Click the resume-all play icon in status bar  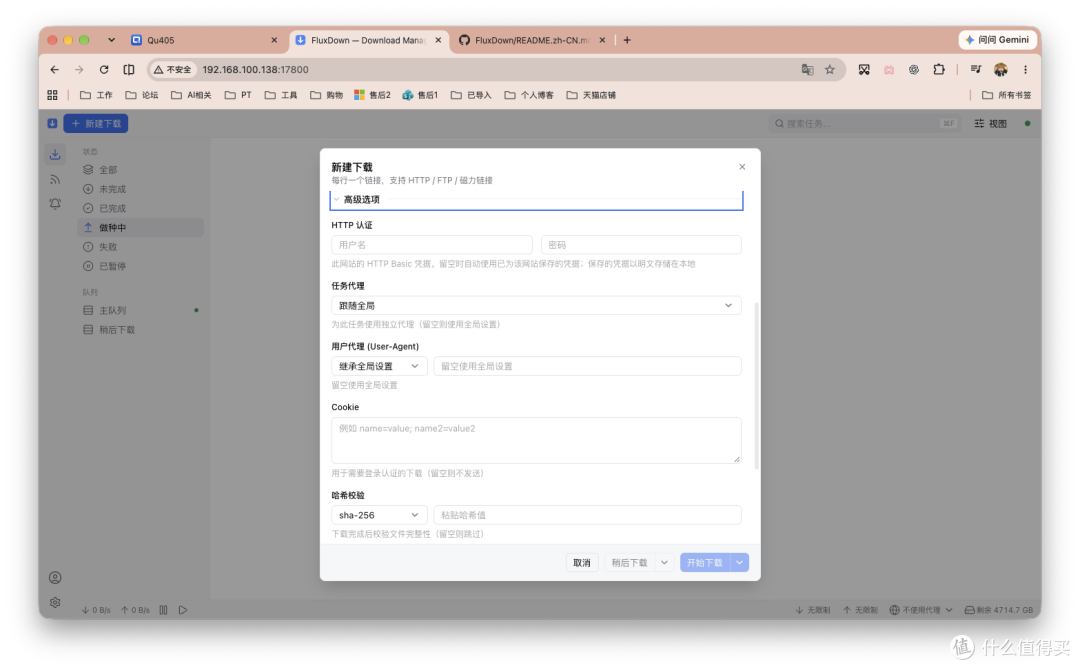(183, 610)
